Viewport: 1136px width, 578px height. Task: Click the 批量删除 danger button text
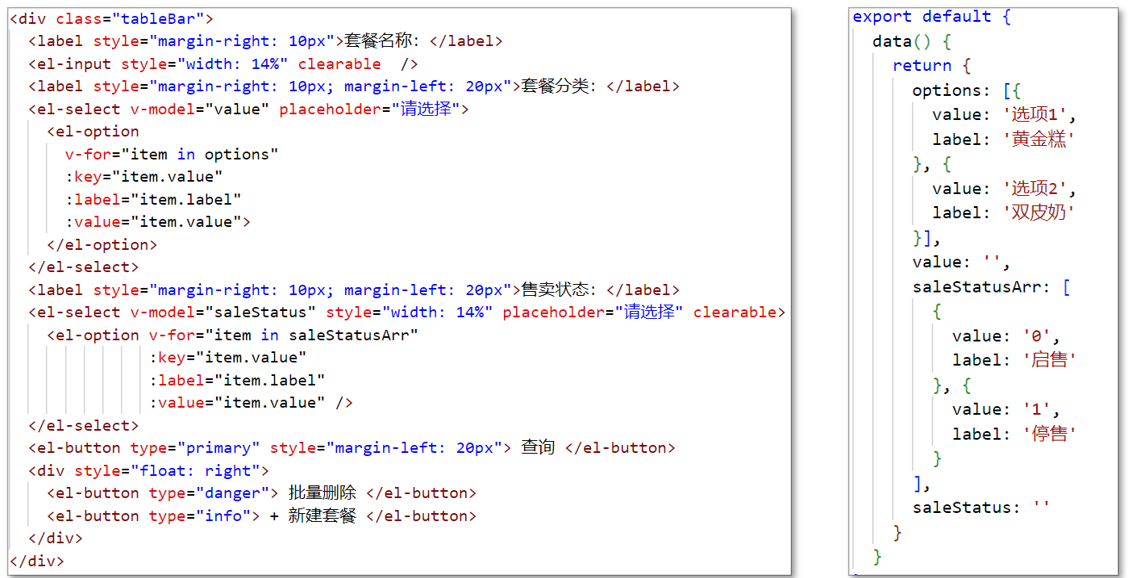point(322,493)
